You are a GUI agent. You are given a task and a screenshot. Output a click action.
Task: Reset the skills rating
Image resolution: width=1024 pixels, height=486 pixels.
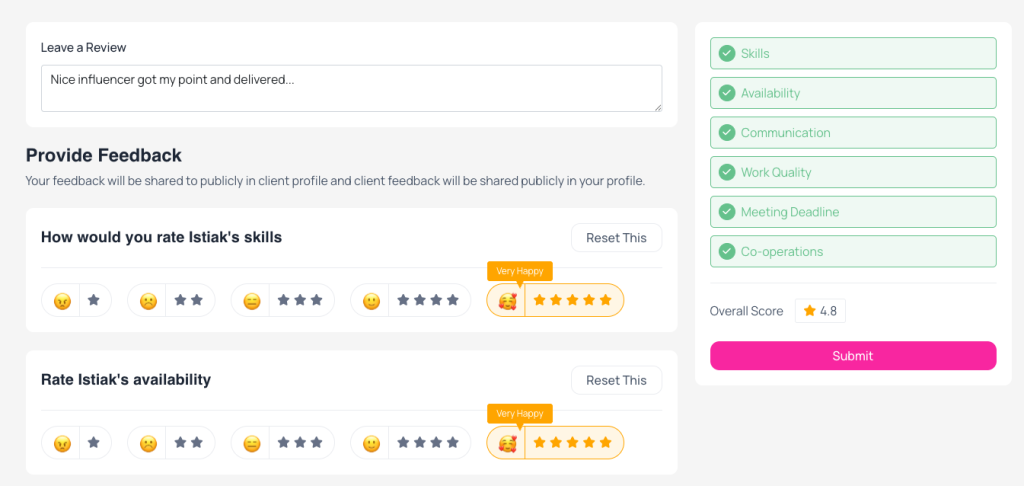pyautogui.click(x=616, y=238)
